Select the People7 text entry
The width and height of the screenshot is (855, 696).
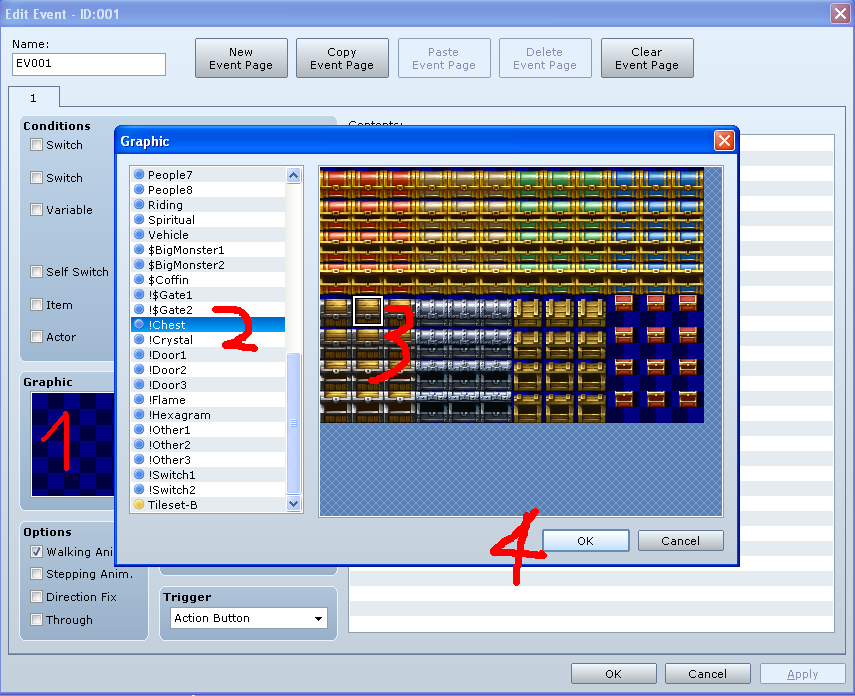170,175
